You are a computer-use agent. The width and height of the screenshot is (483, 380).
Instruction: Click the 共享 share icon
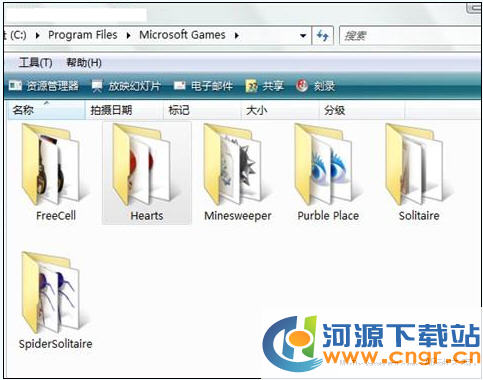point(252,86)
